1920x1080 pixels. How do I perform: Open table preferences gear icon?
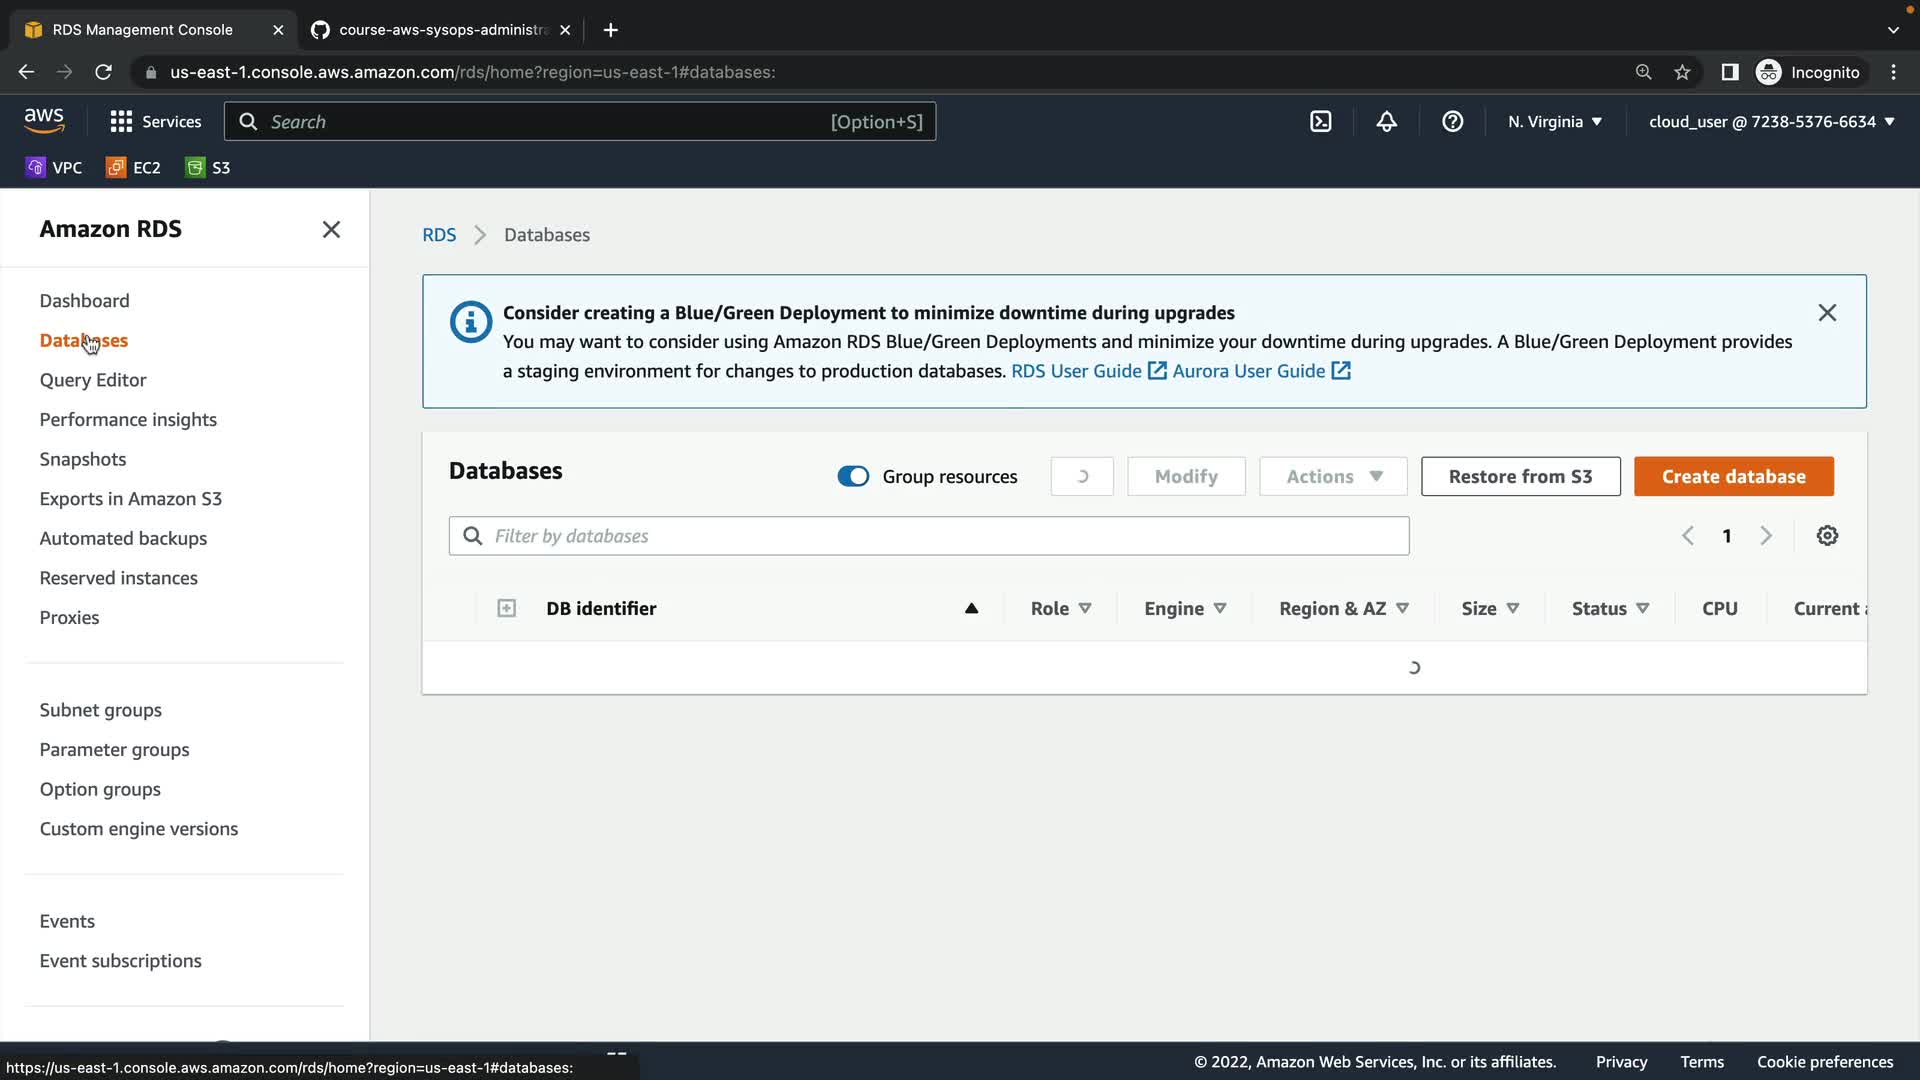pyautogui.click(x=1827, y=536)
